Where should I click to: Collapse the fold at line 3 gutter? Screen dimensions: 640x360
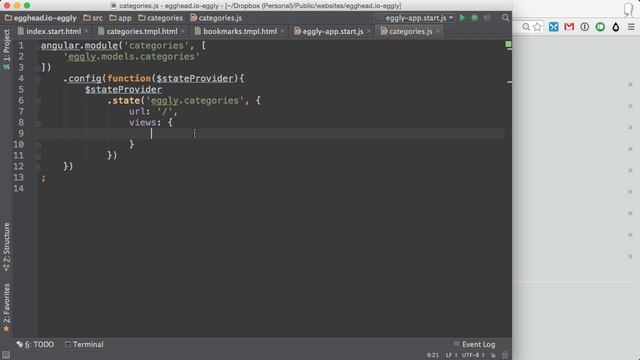(38, 68)
